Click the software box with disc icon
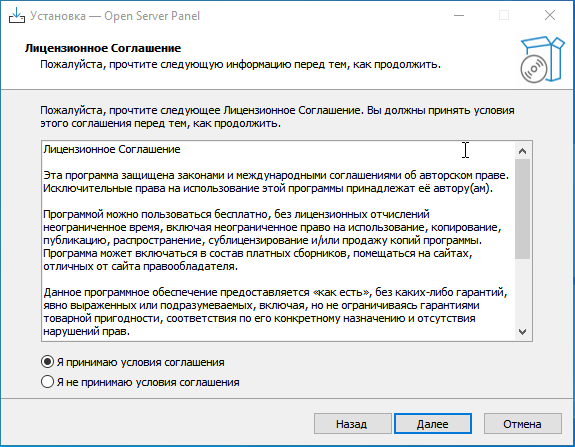This screenshot has width=575, height=447. [x=542, y=59]
